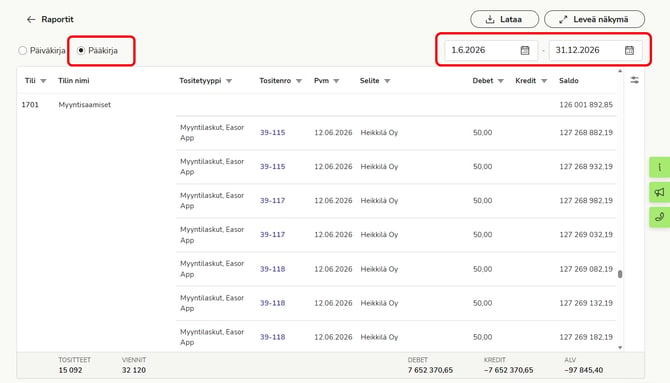Open Tili column filter arrow
The width and height of the screenshot is (670, 383).
[x=43, y=81]
